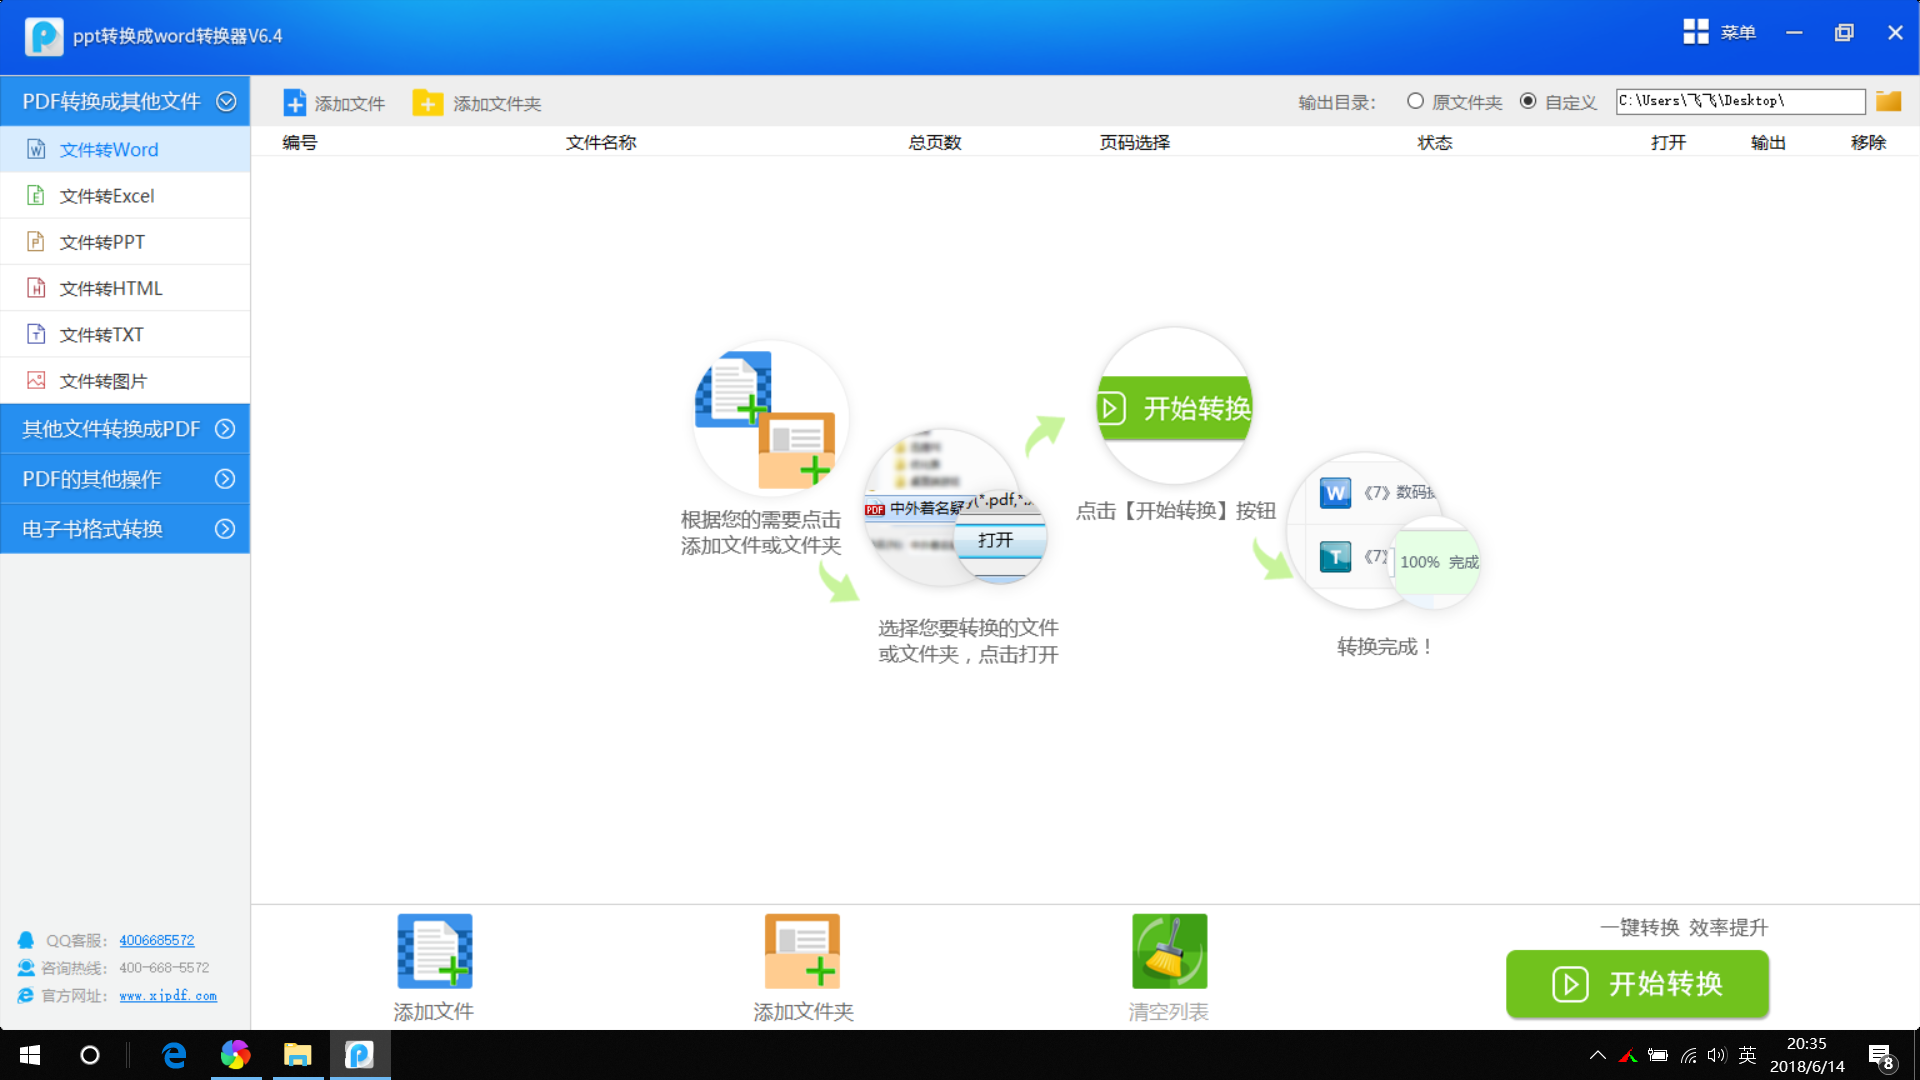This screenshot has height=1080, width=1920.
Task: Expand the 其他文件转换成PDF section
Action: (x=225, y=429)
